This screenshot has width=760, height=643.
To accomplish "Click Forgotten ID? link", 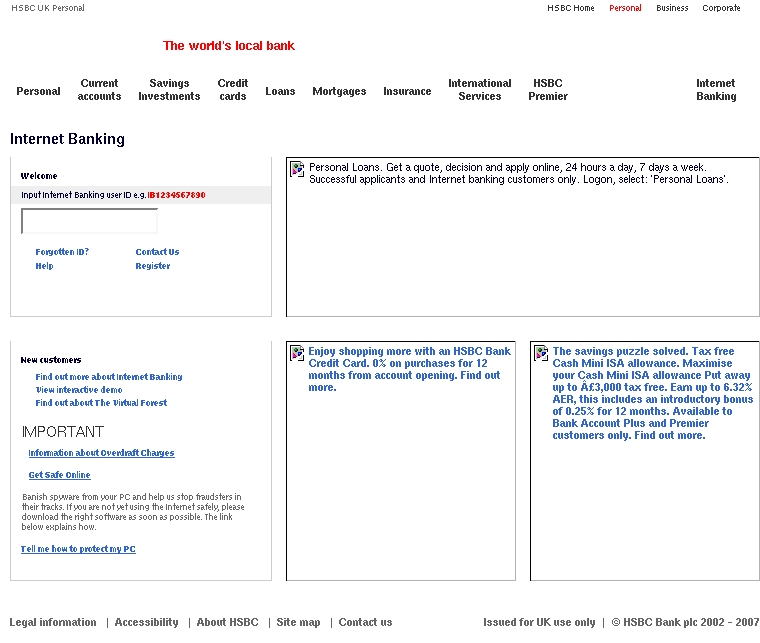I will [62, 252].
